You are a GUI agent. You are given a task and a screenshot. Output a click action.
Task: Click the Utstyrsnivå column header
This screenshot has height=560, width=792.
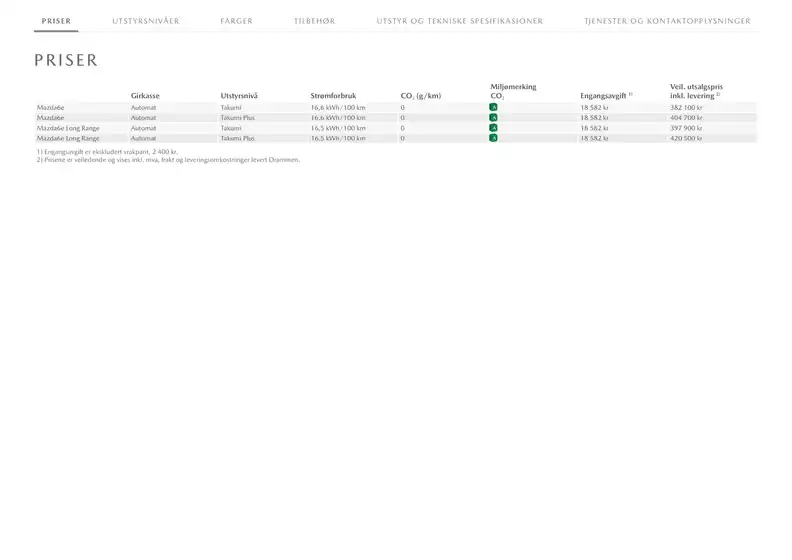coord(239,96)
